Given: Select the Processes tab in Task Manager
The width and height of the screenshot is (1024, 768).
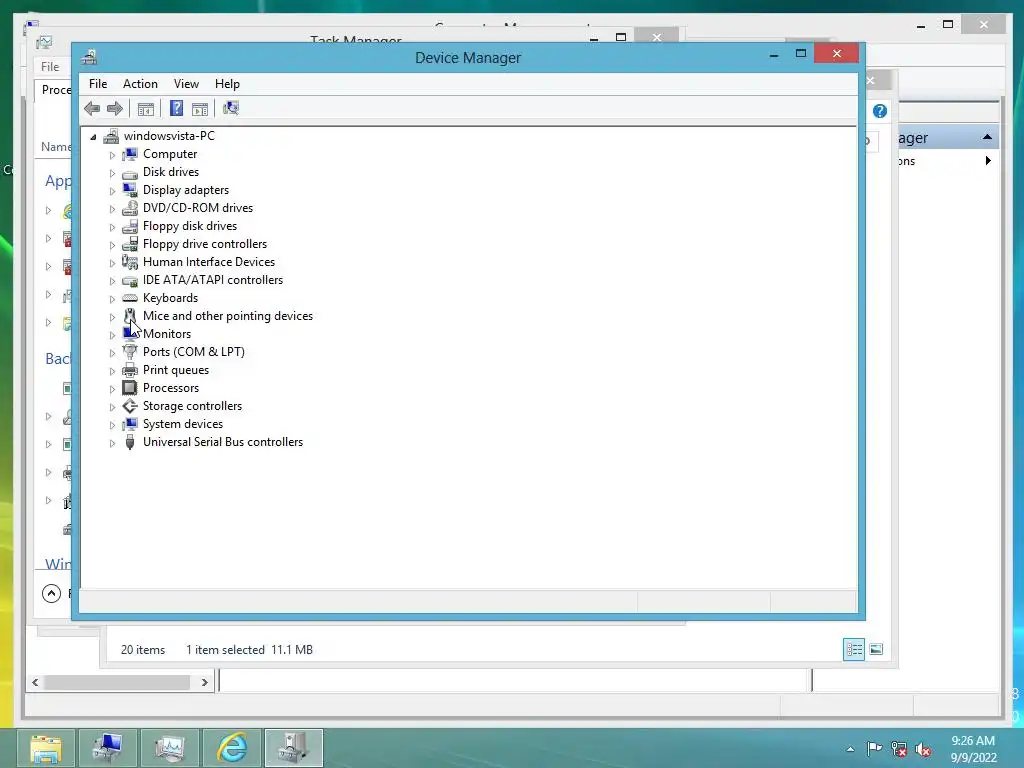Looking at the screenshot, I should pos(55,90).
